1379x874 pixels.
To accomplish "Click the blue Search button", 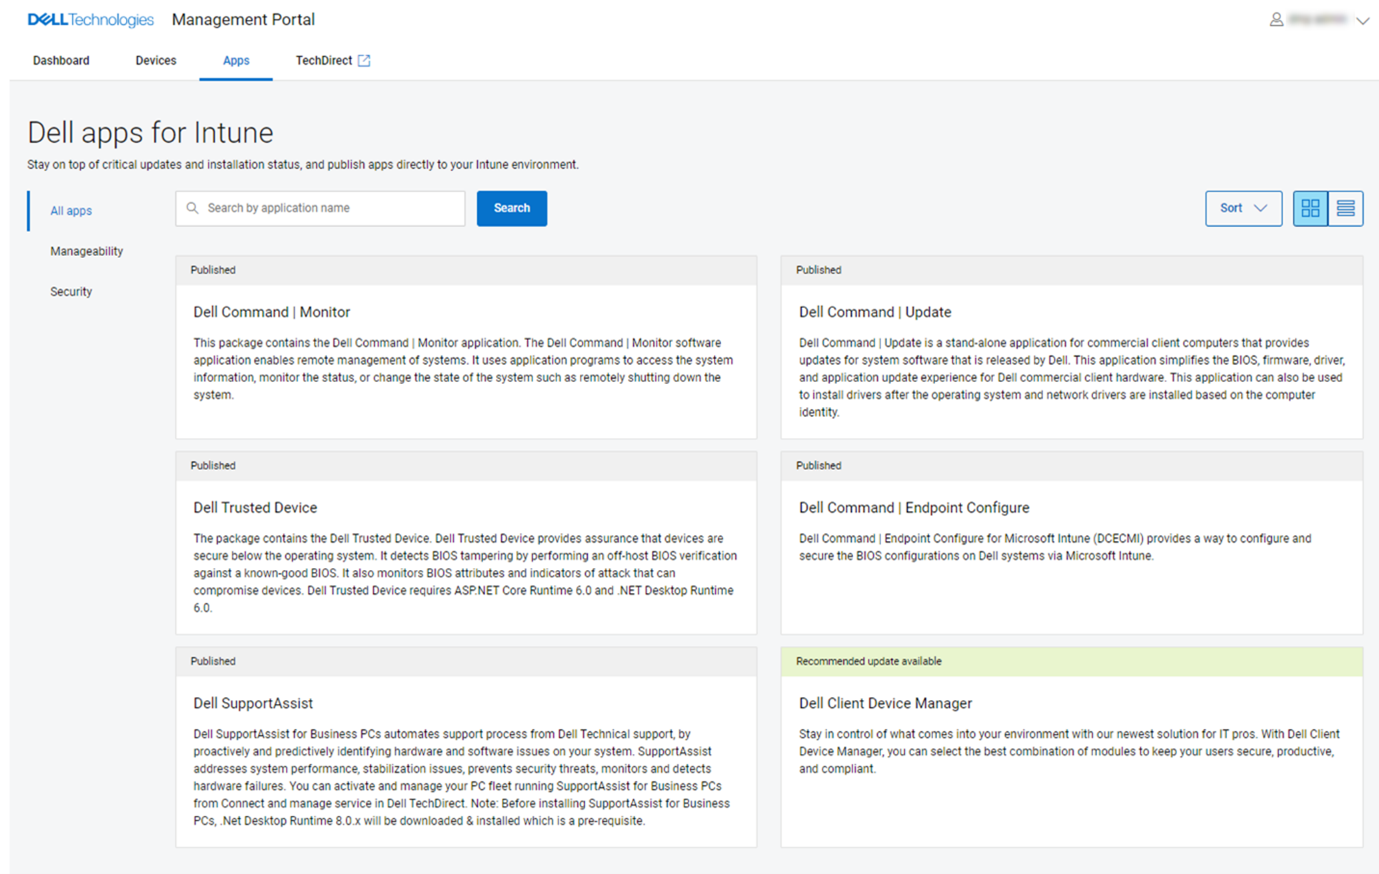I will point(512,208).
